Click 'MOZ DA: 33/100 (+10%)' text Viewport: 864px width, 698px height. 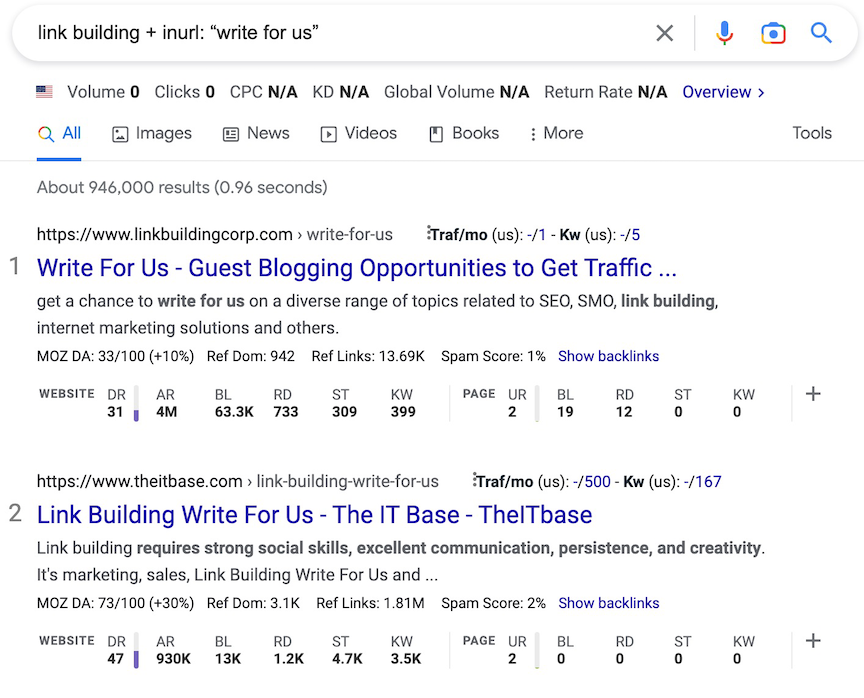[x=115, y=356]
